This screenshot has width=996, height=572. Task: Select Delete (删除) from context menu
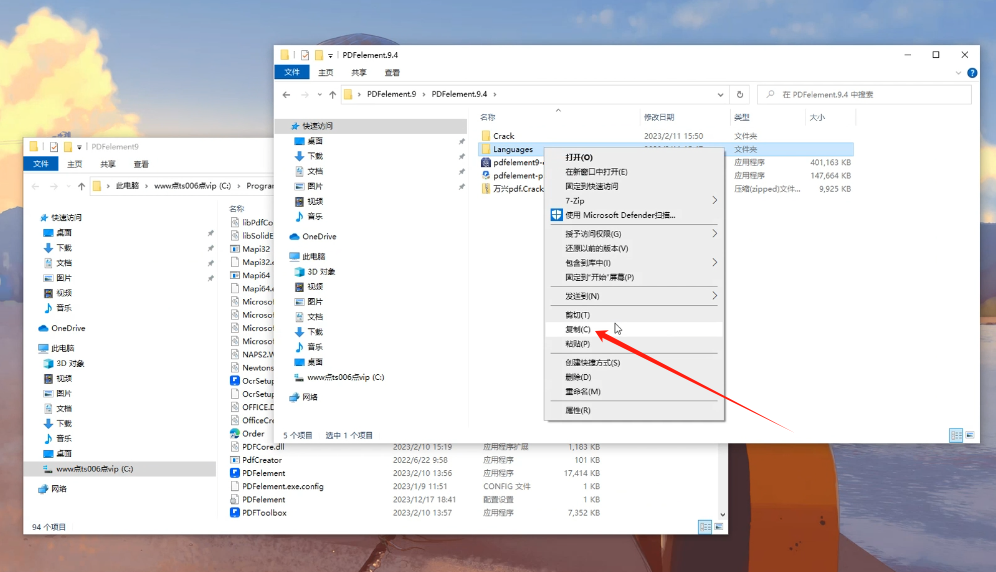[x=578, y=377]
